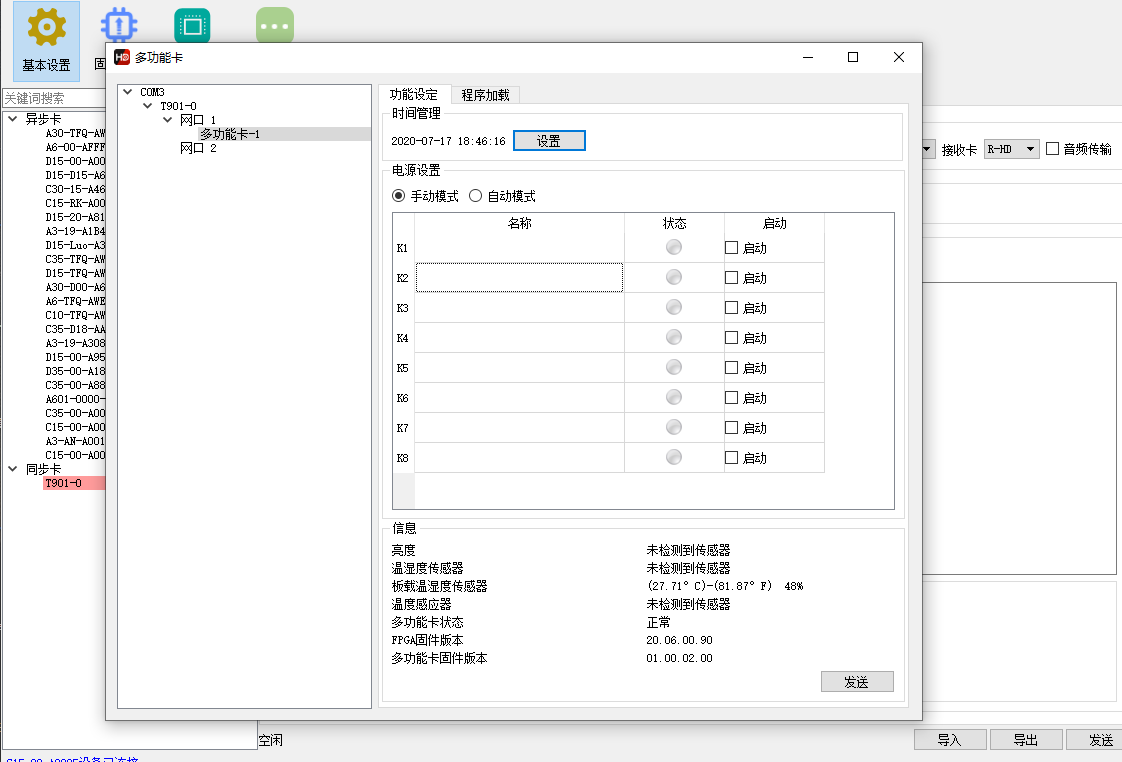Image resolution: width=1122 pixels, height=762 pixels.
Task: Click the K2 name input field
Action: (519, 277)
